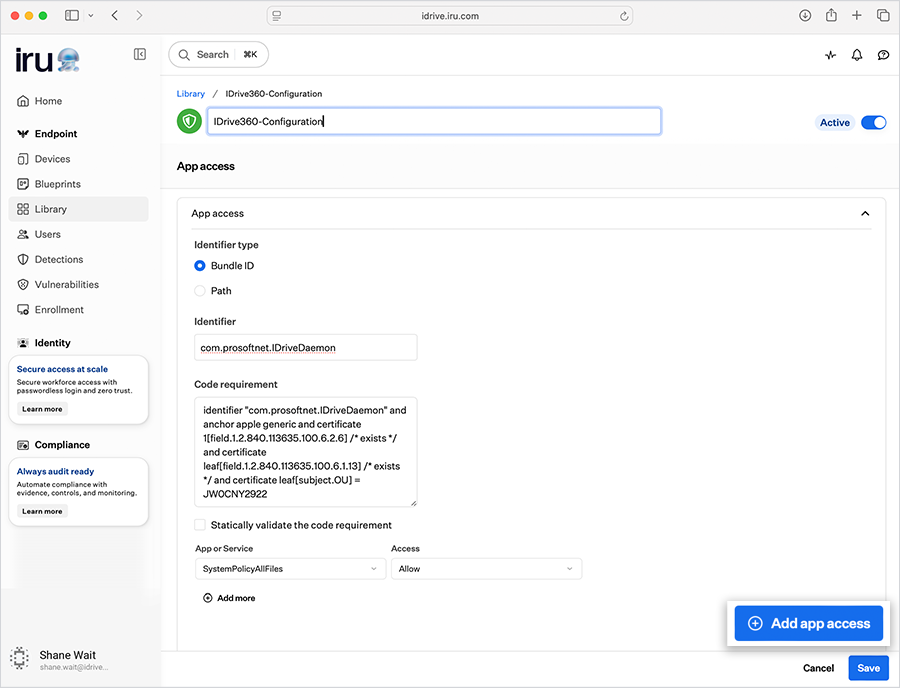
Task: Click the Secure access at scale title
Action: pos(62,369)
